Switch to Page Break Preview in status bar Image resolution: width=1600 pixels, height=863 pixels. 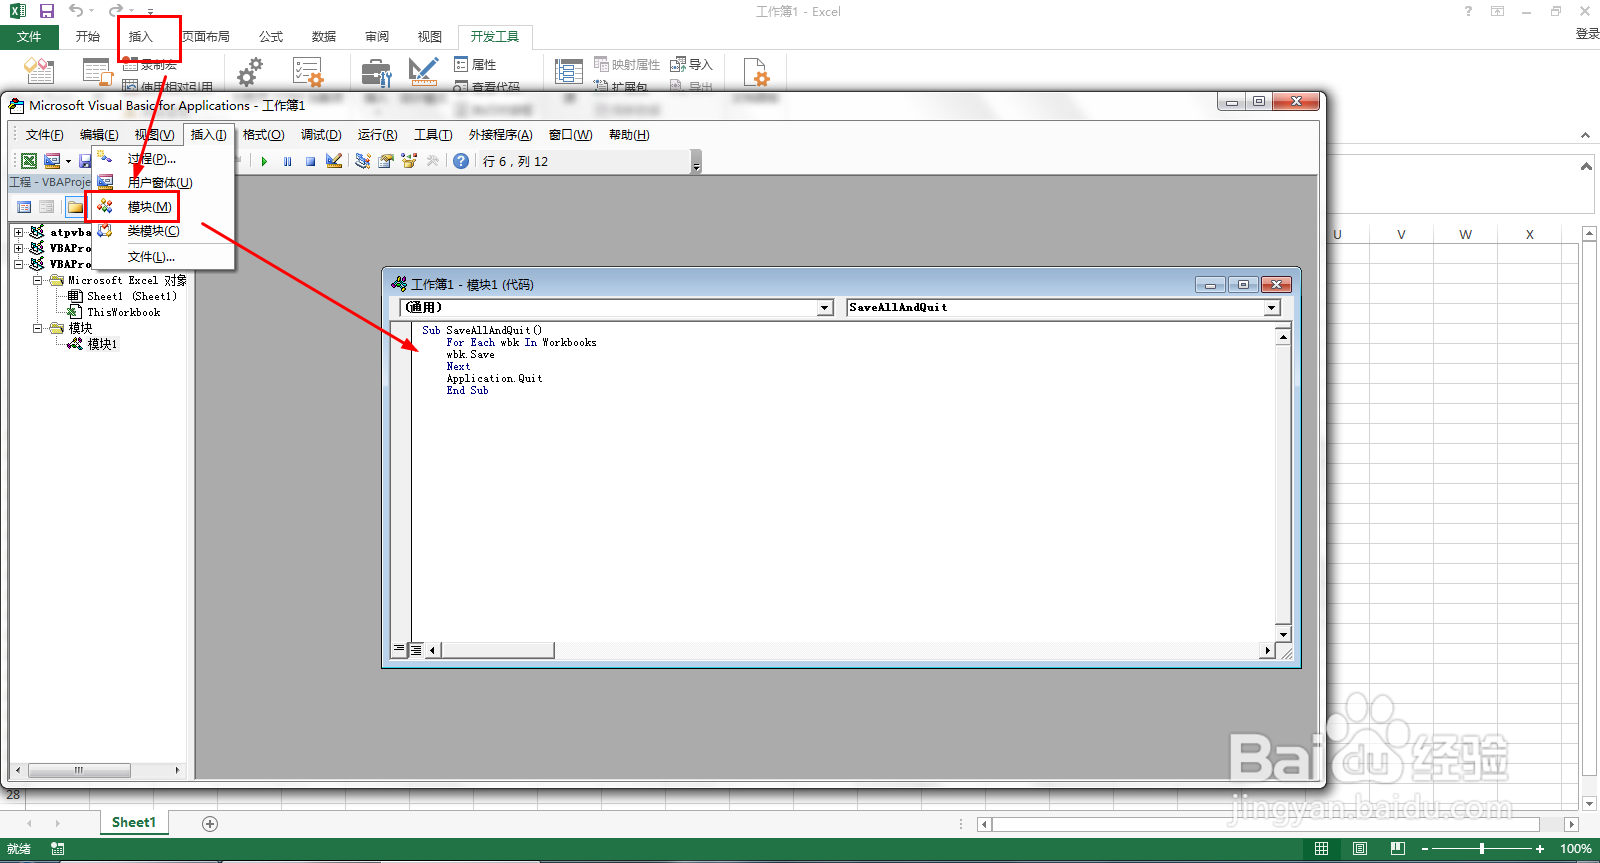[x=1398, y=849]
